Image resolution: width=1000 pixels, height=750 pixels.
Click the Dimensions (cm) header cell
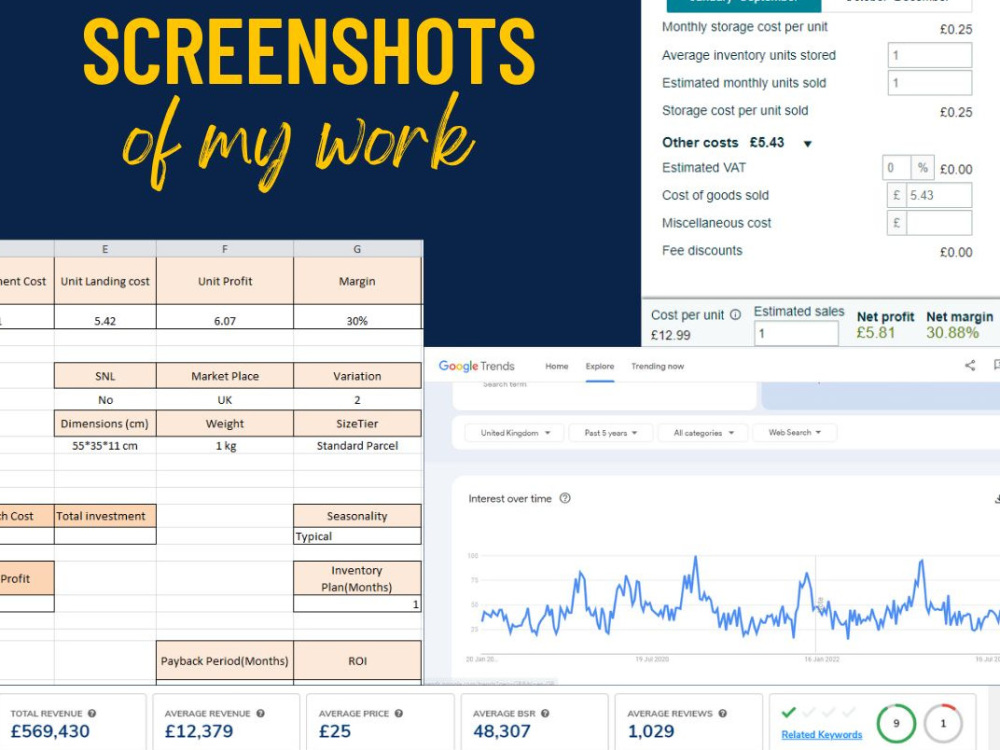[x=105, y=423]
